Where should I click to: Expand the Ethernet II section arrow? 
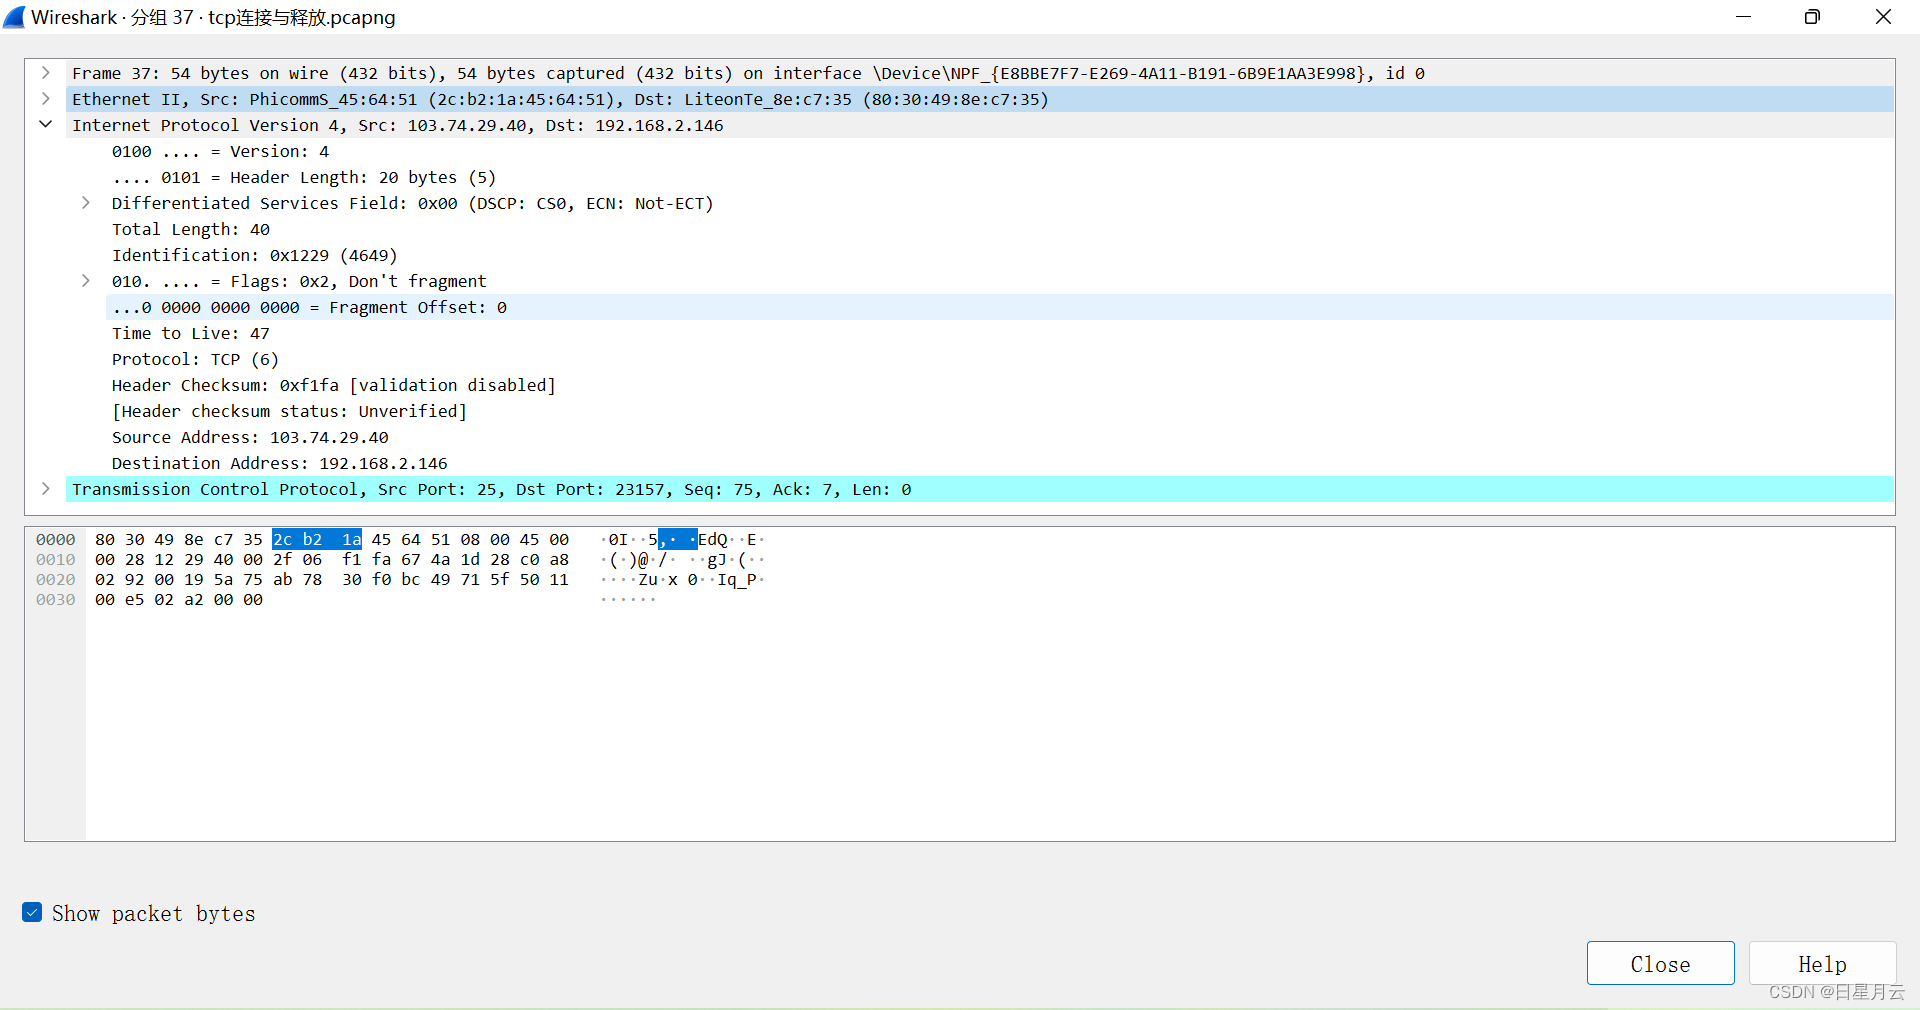click(46, 99)
